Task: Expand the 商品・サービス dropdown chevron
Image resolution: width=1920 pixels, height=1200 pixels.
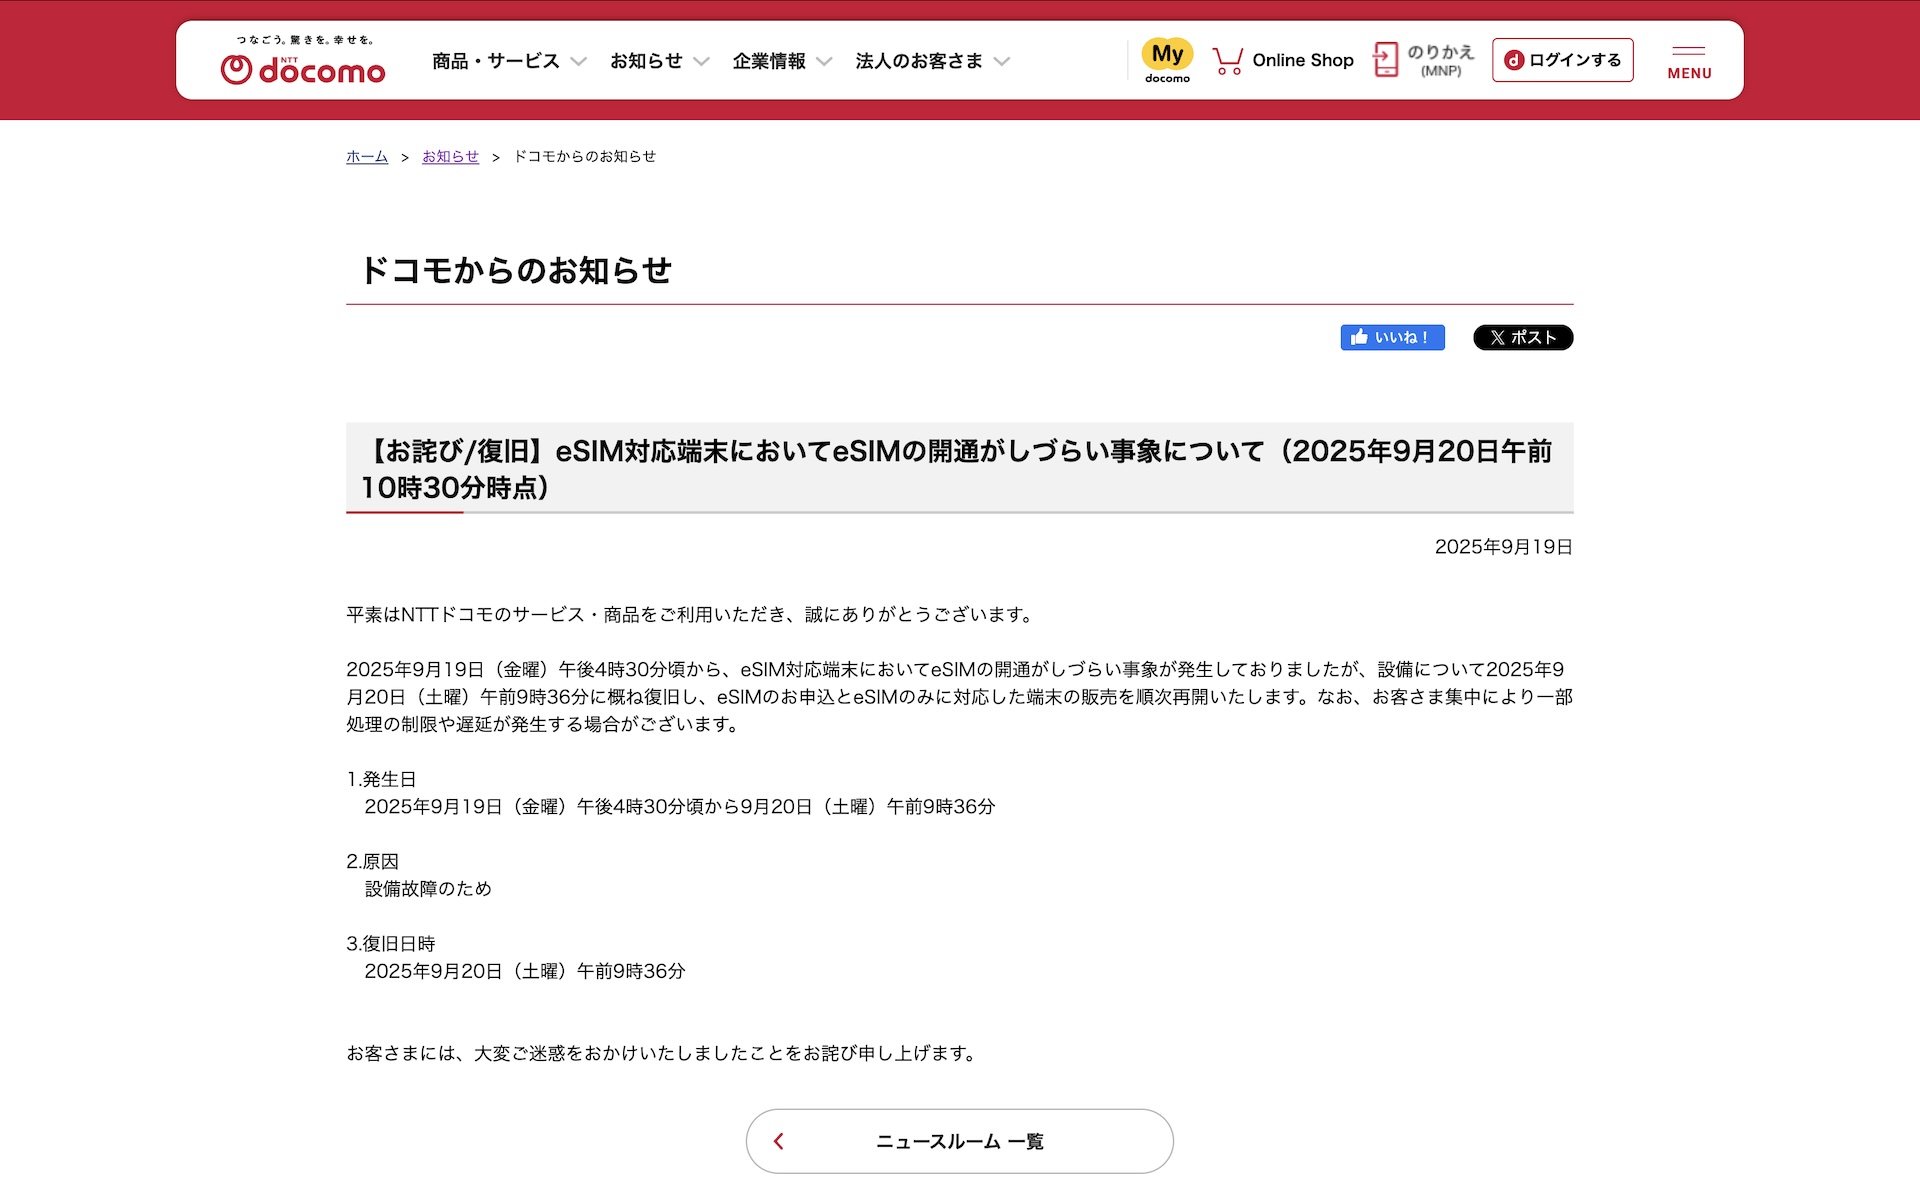Action: click(578, 62)
